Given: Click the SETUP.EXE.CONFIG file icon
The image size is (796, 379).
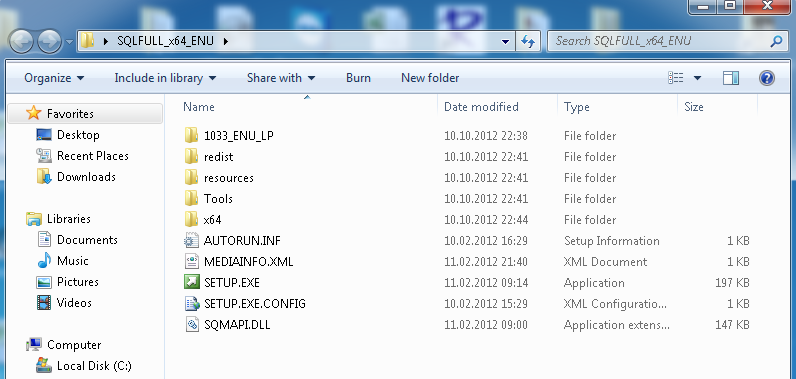Looking at the screenshot, I should tap(191, 303).
